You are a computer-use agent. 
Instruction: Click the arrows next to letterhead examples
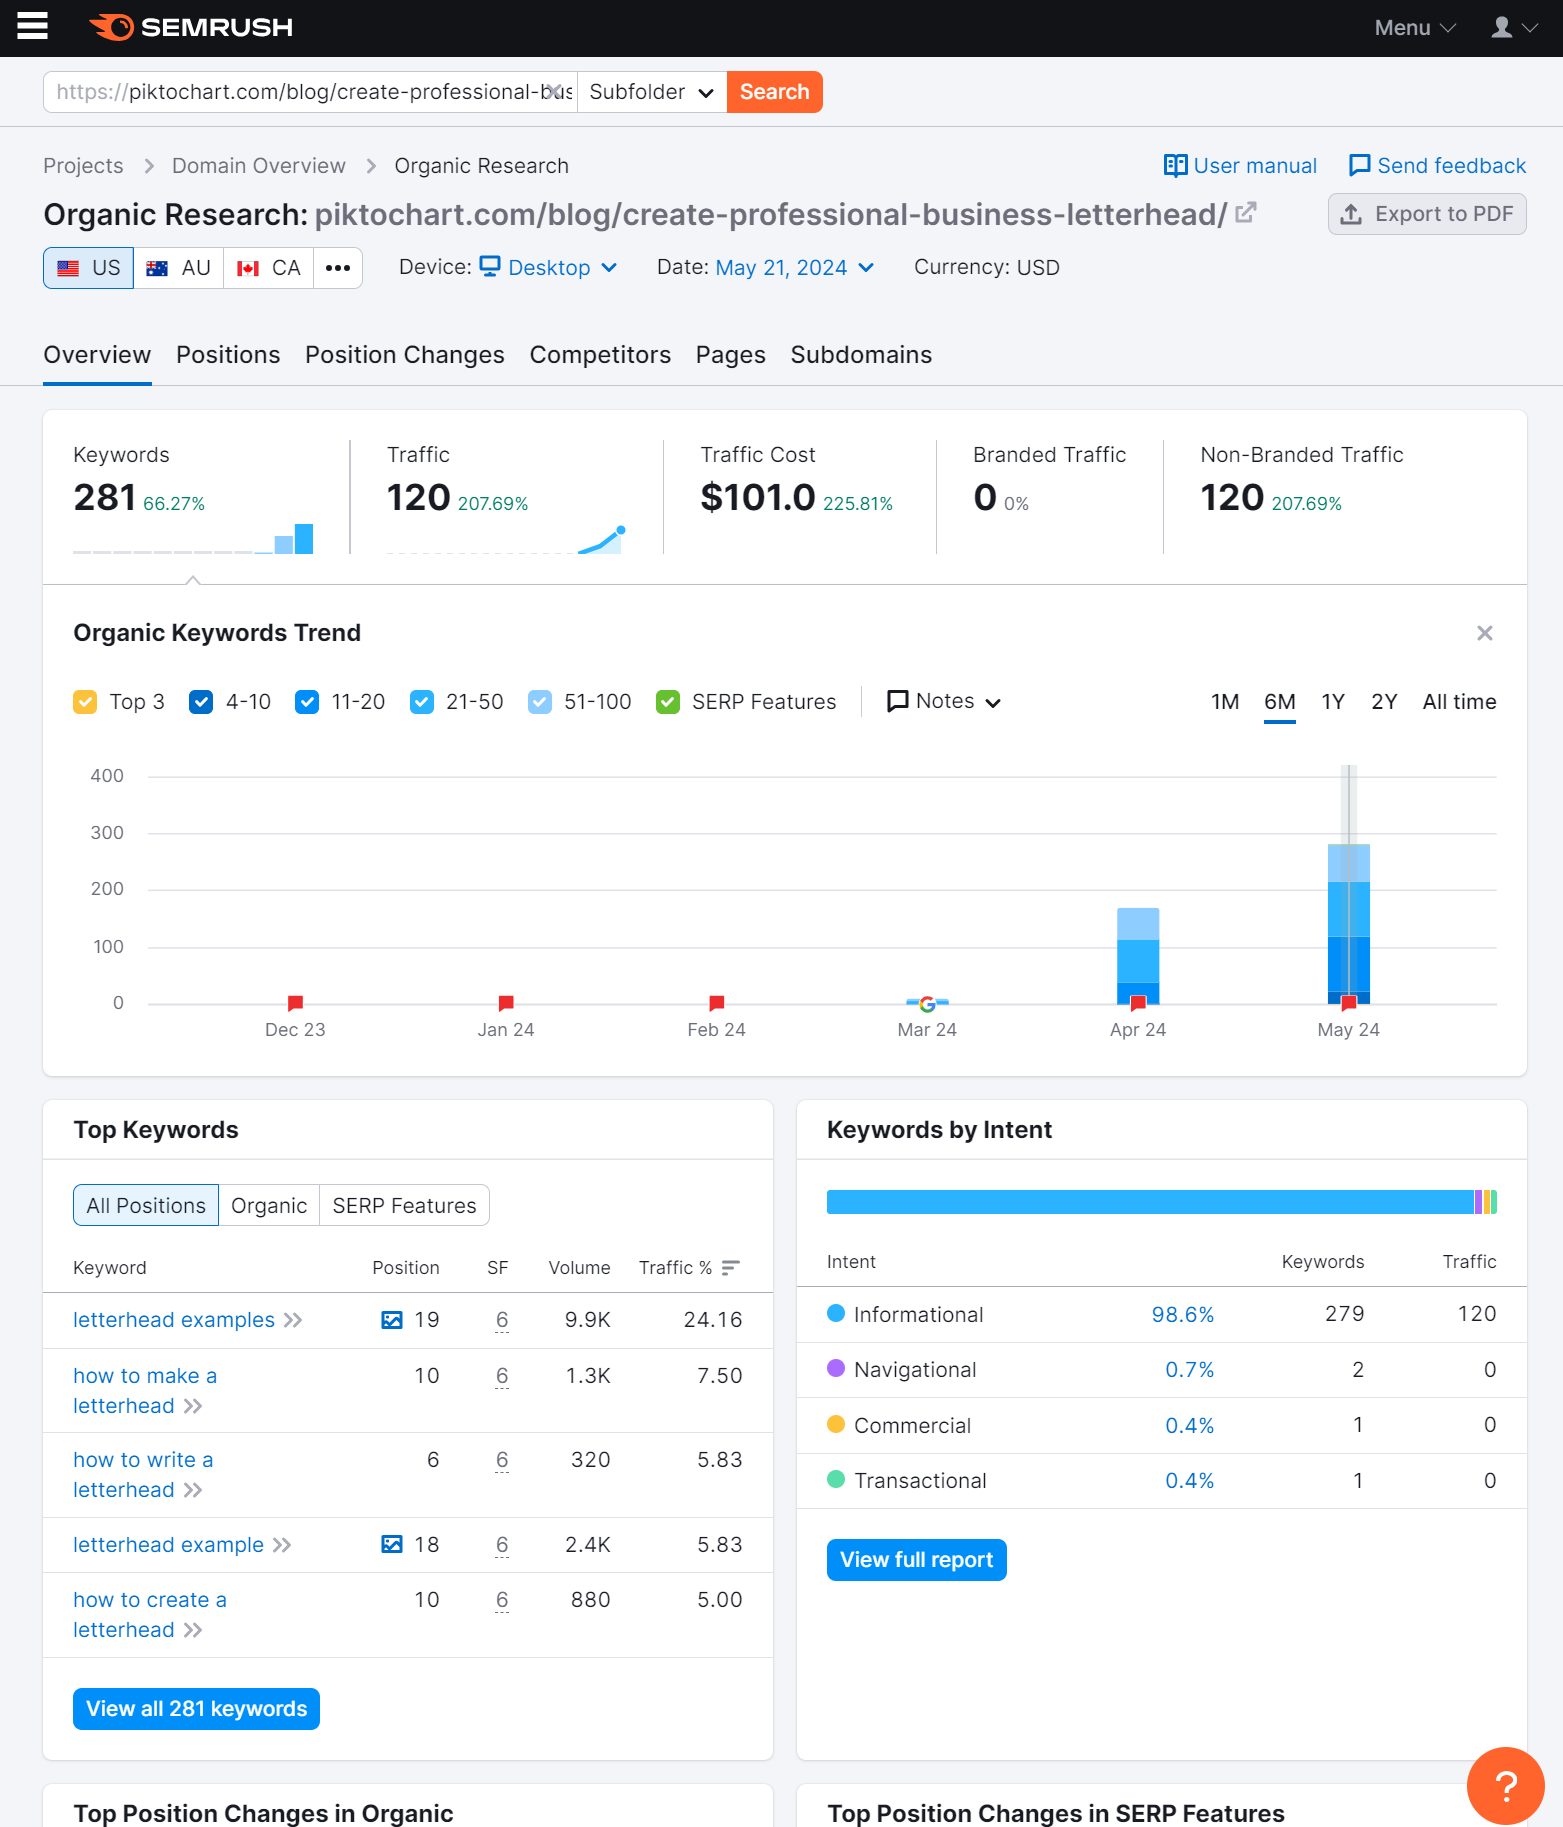click(293, 1320)
